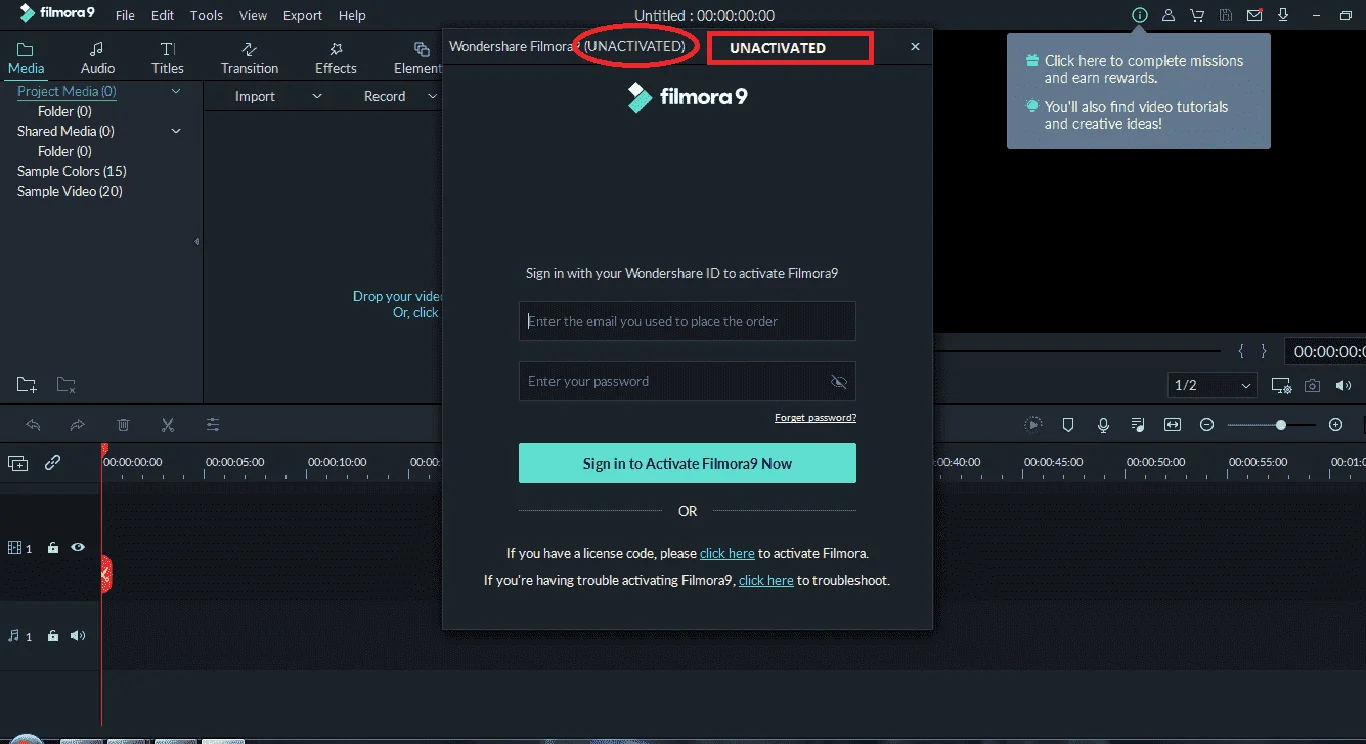Click the preview volume speaker icon
The width and height of the screenshot is (1366, 744).
[x=1344, y=385]
